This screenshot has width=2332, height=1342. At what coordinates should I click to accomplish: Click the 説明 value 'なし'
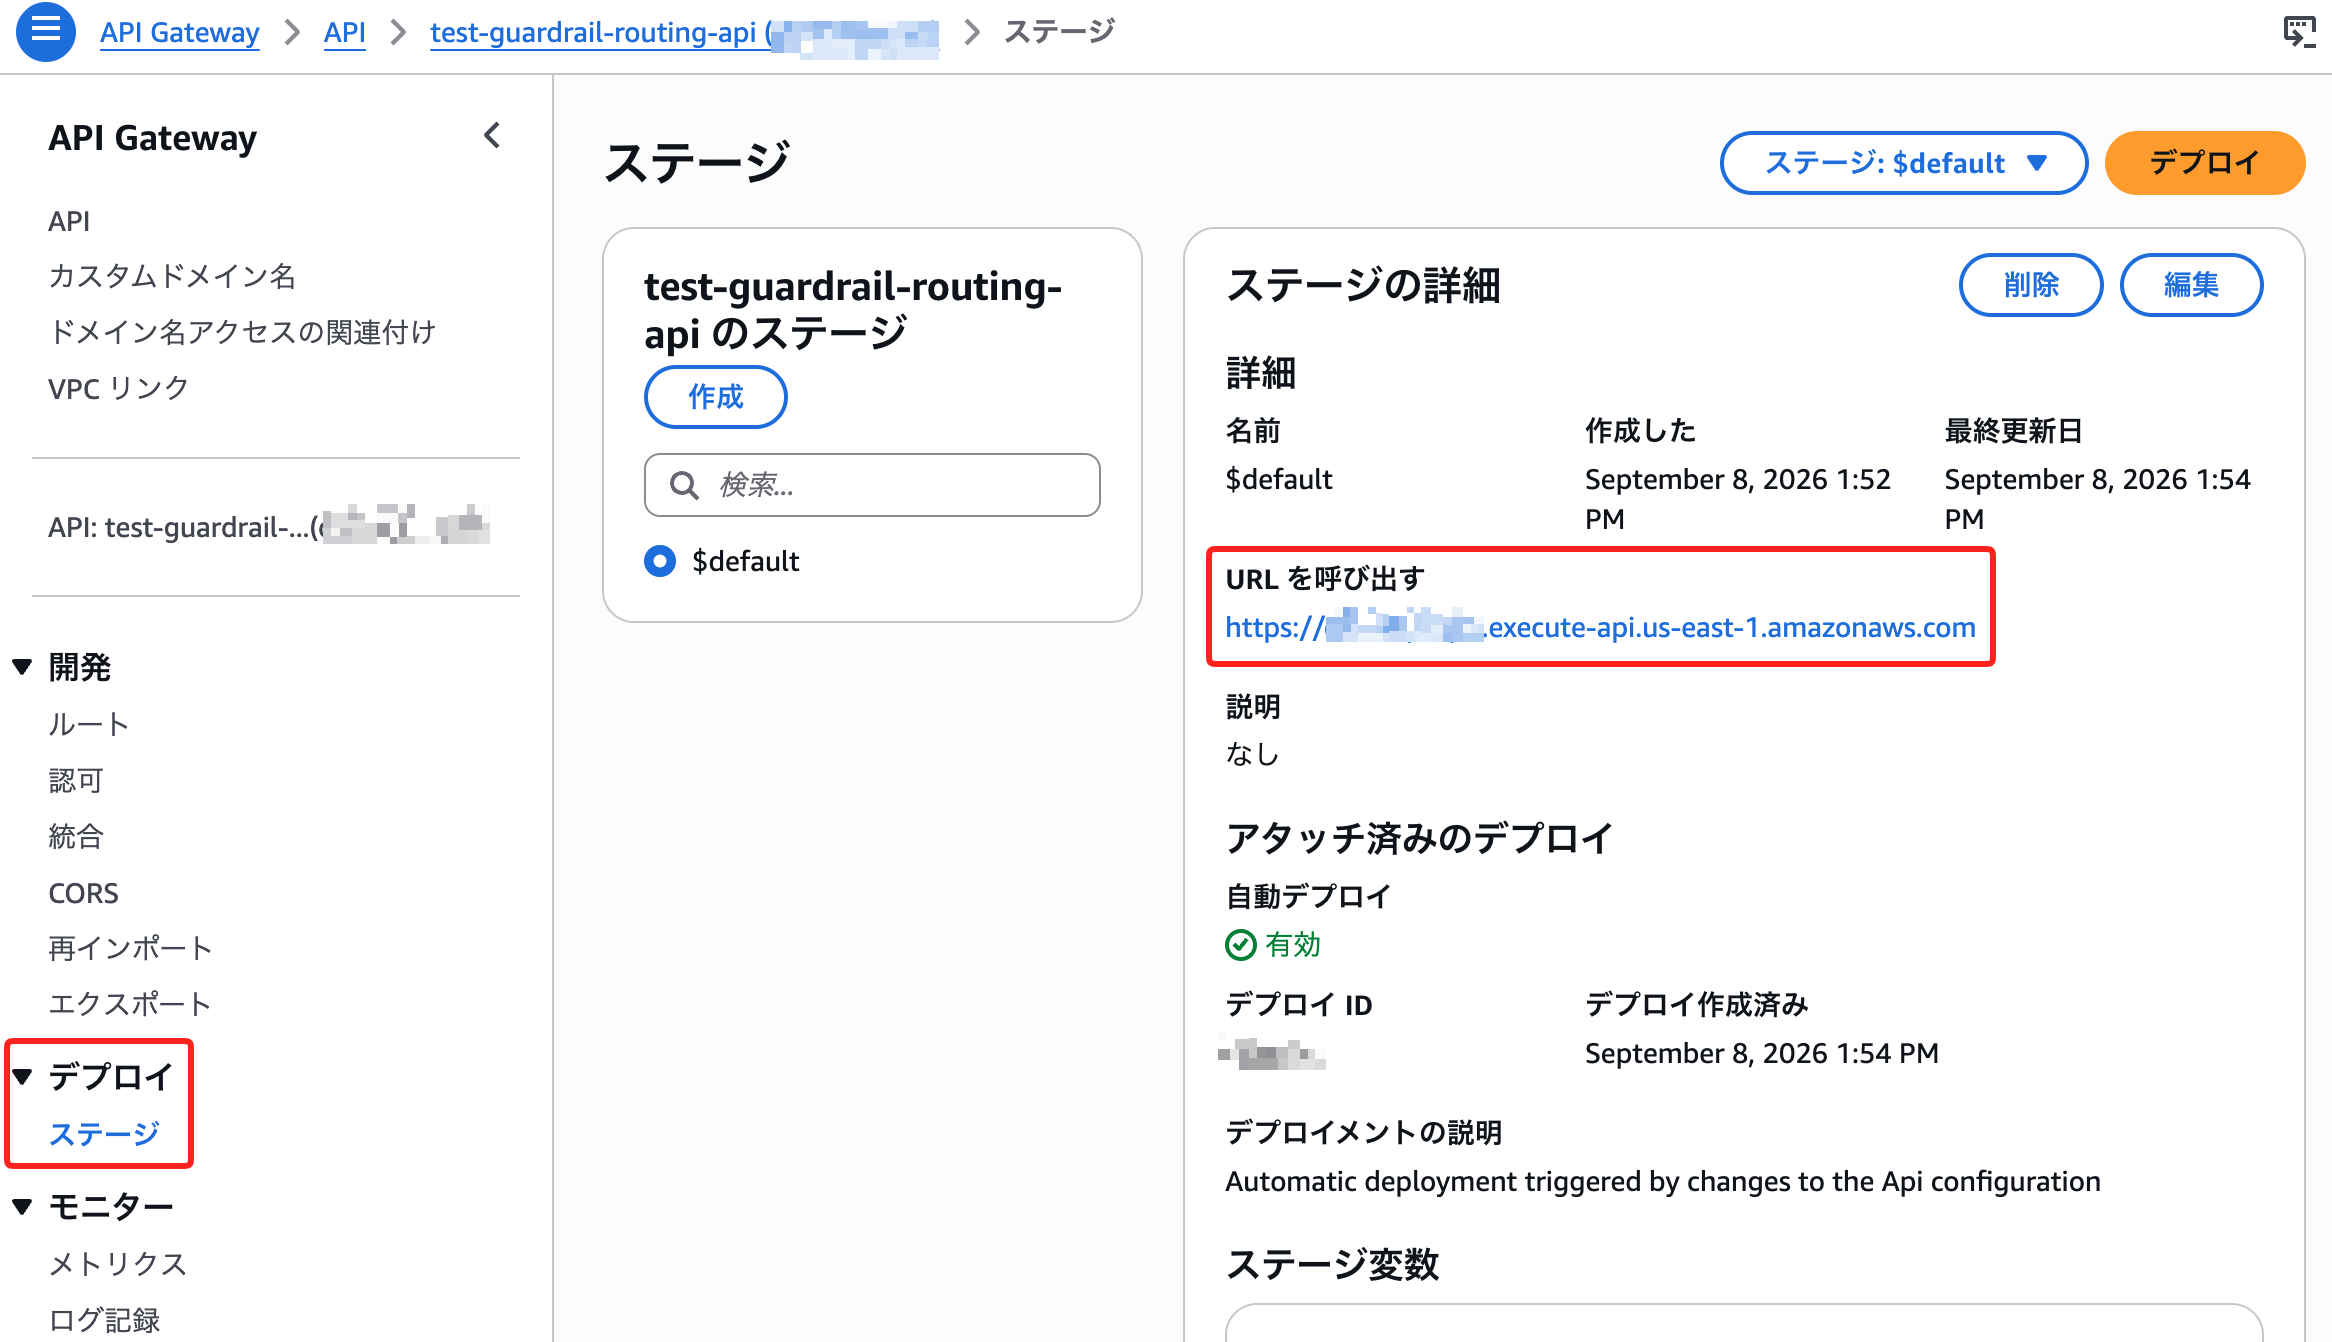click(1252, 754)
